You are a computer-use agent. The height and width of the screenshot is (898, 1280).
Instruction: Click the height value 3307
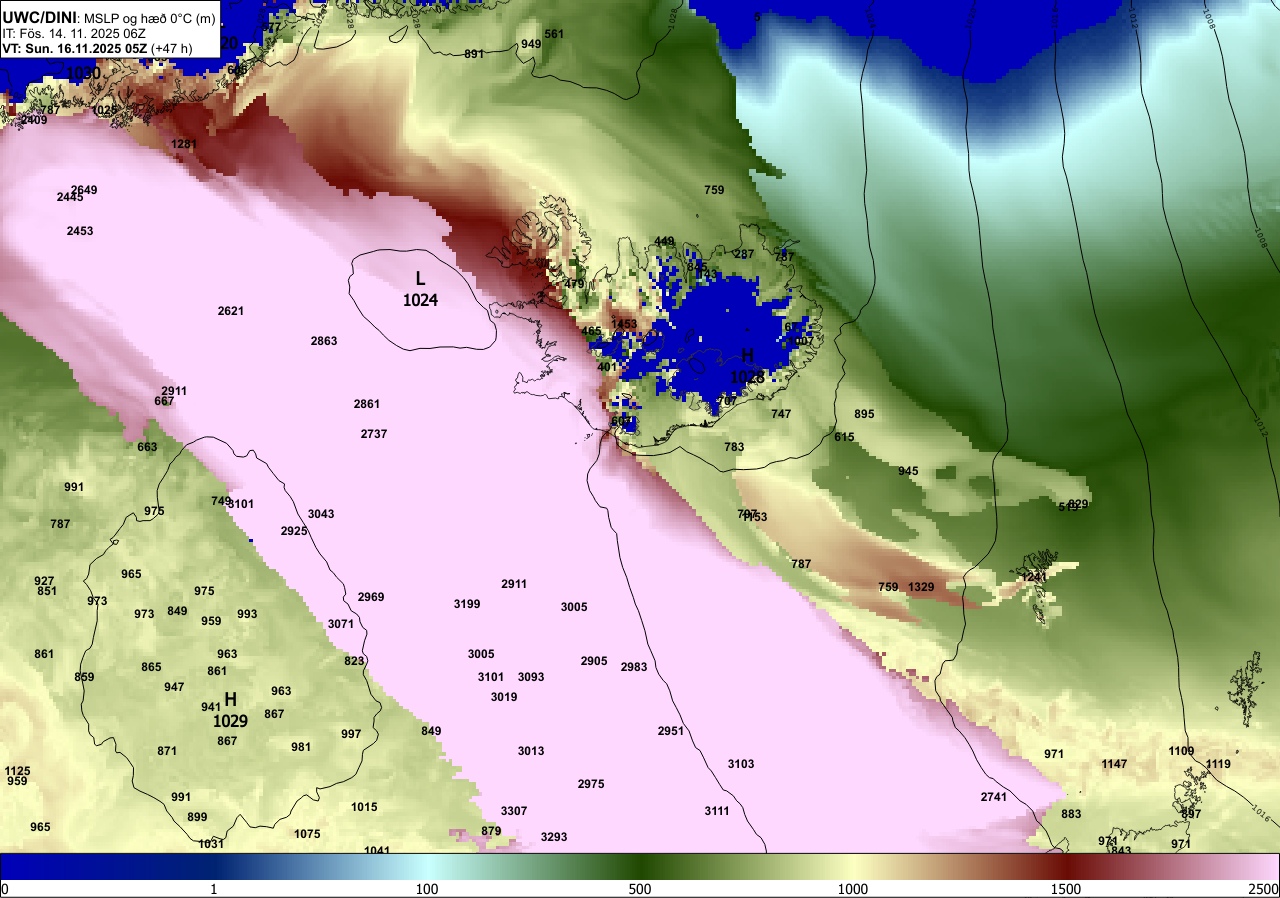click(514, 811)
